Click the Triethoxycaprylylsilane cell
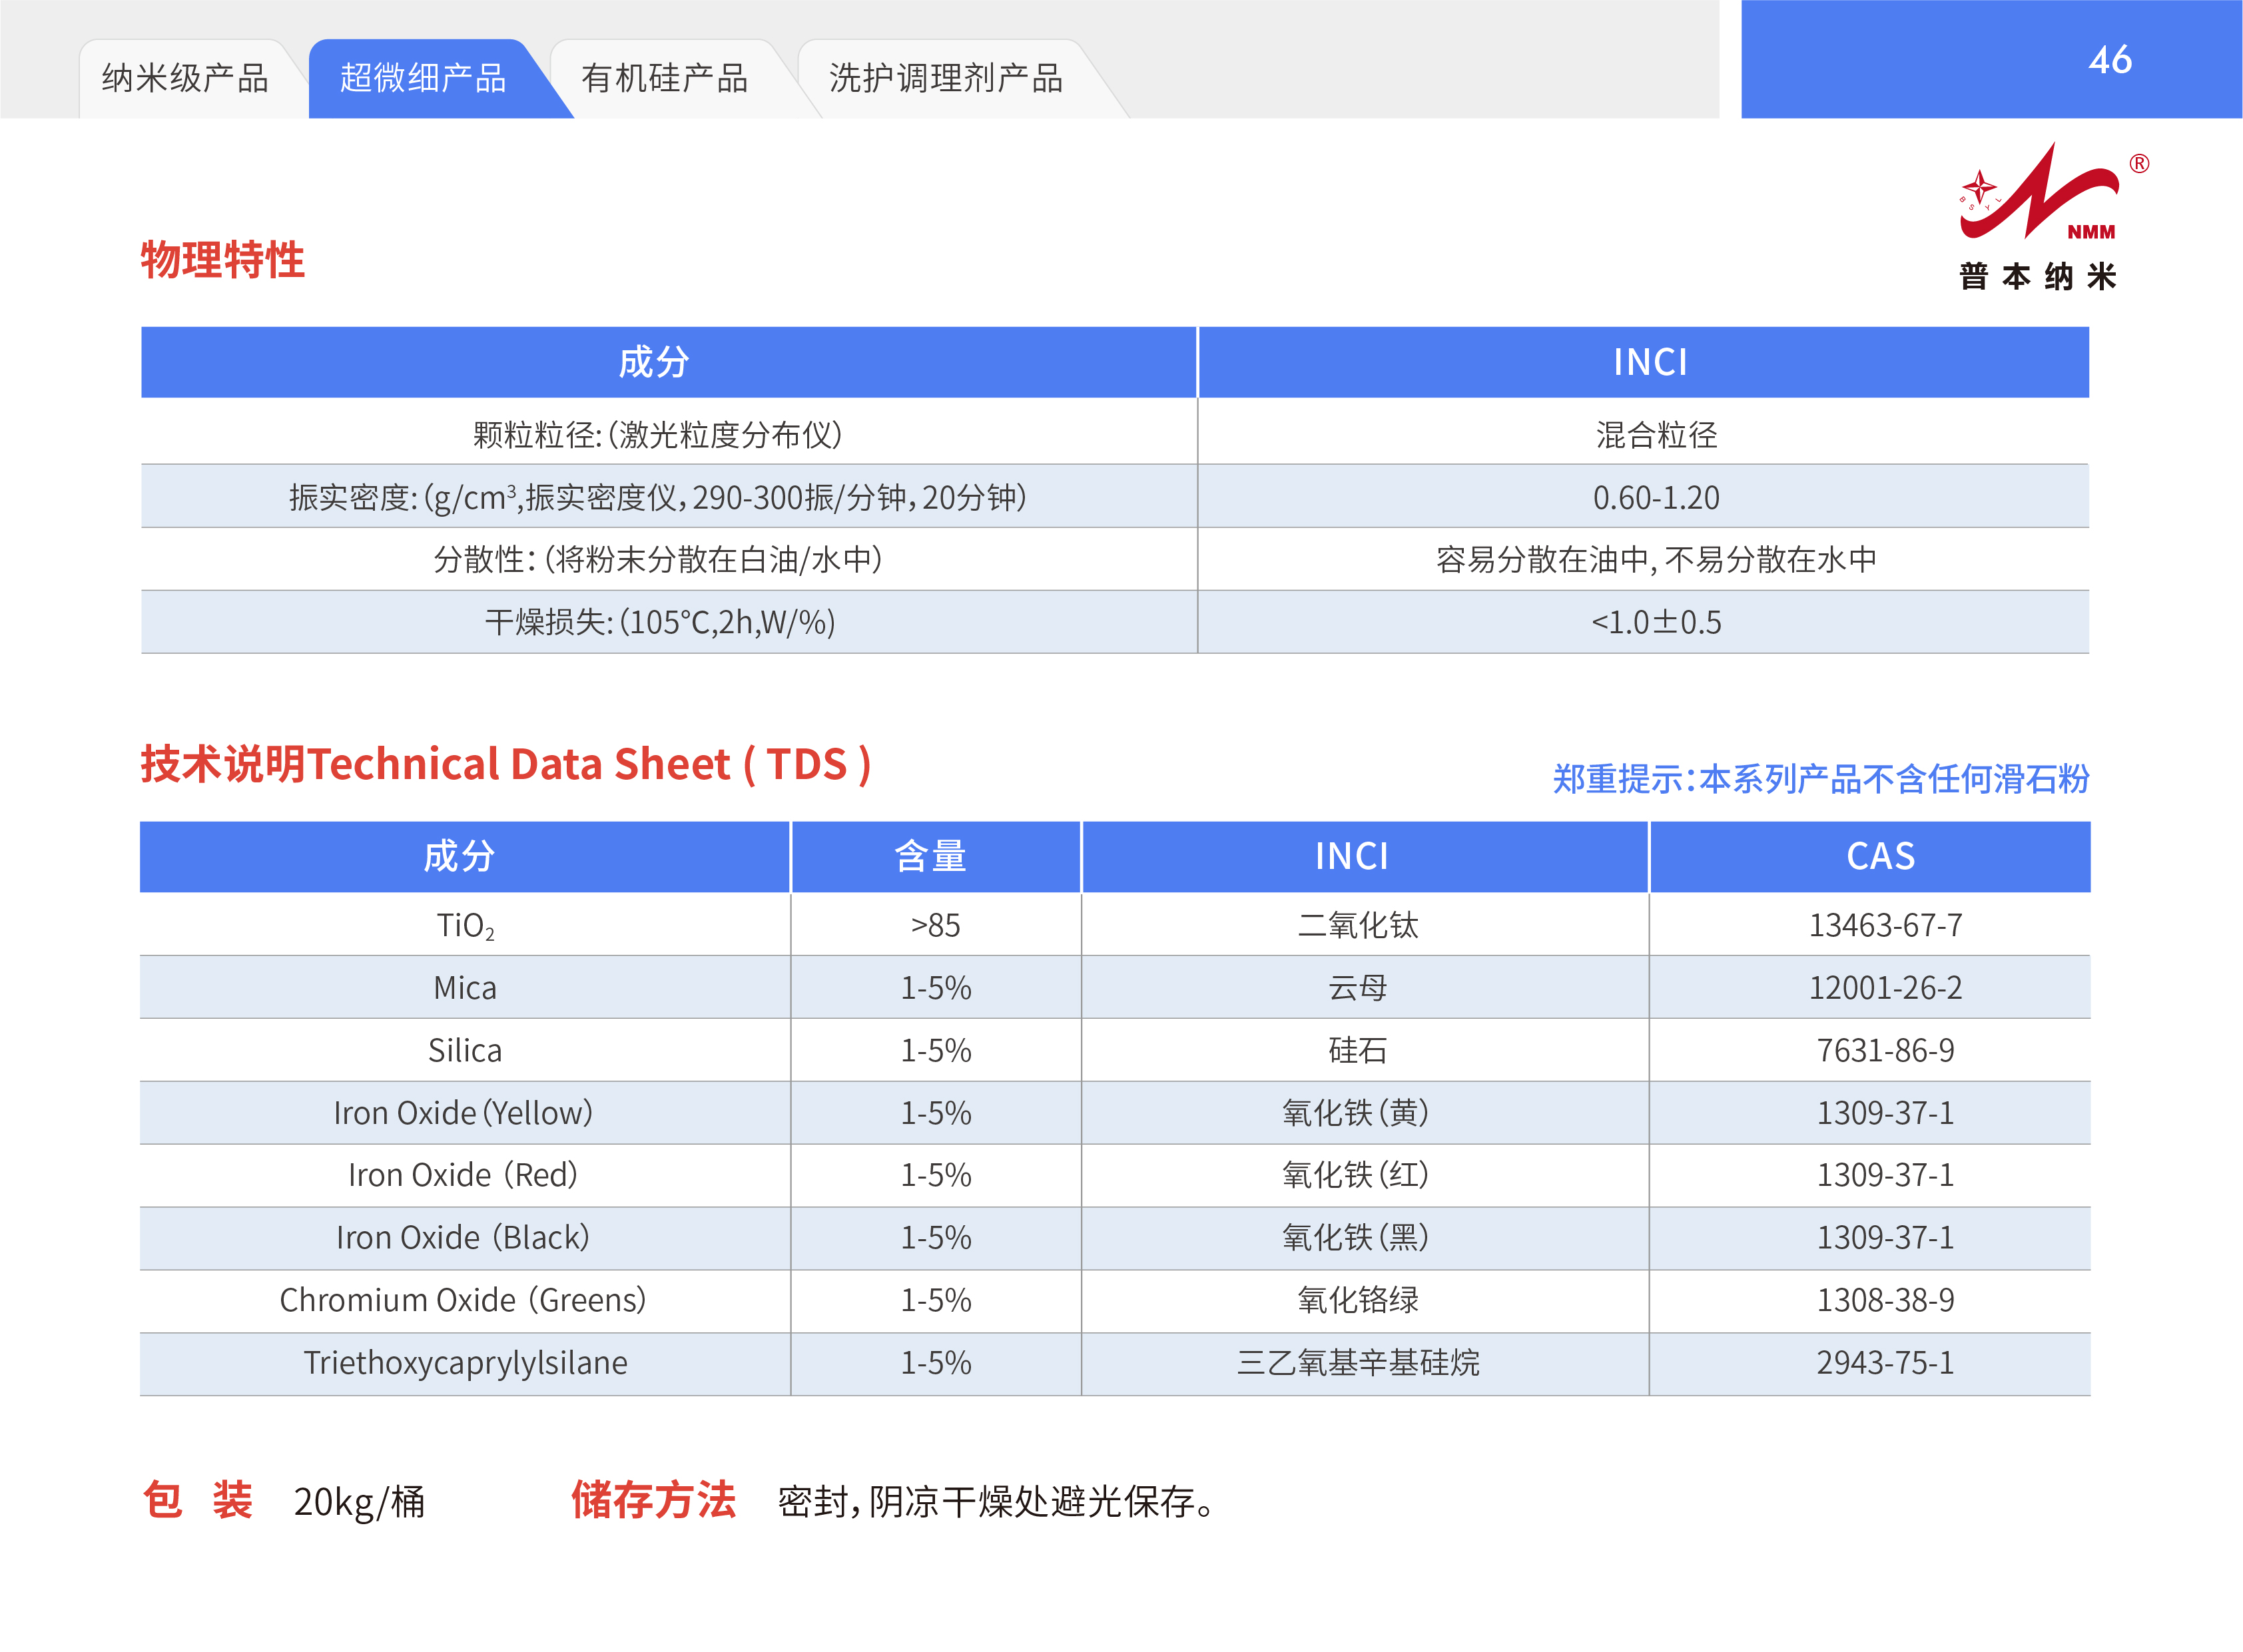The height and width of the screenshot is (1652, 2243). tap(465, 1363)
